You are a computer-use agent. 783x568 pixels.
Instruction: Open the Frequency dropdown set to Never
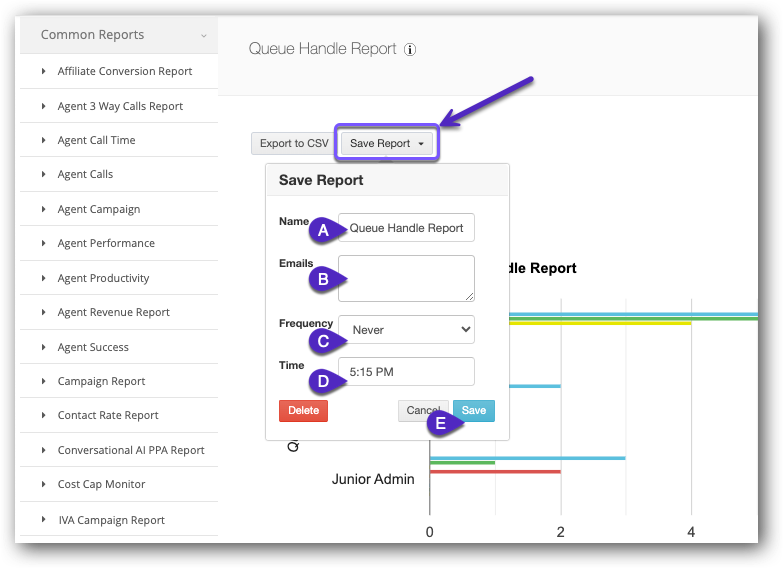pyautogui.click(x=406, y=330)
